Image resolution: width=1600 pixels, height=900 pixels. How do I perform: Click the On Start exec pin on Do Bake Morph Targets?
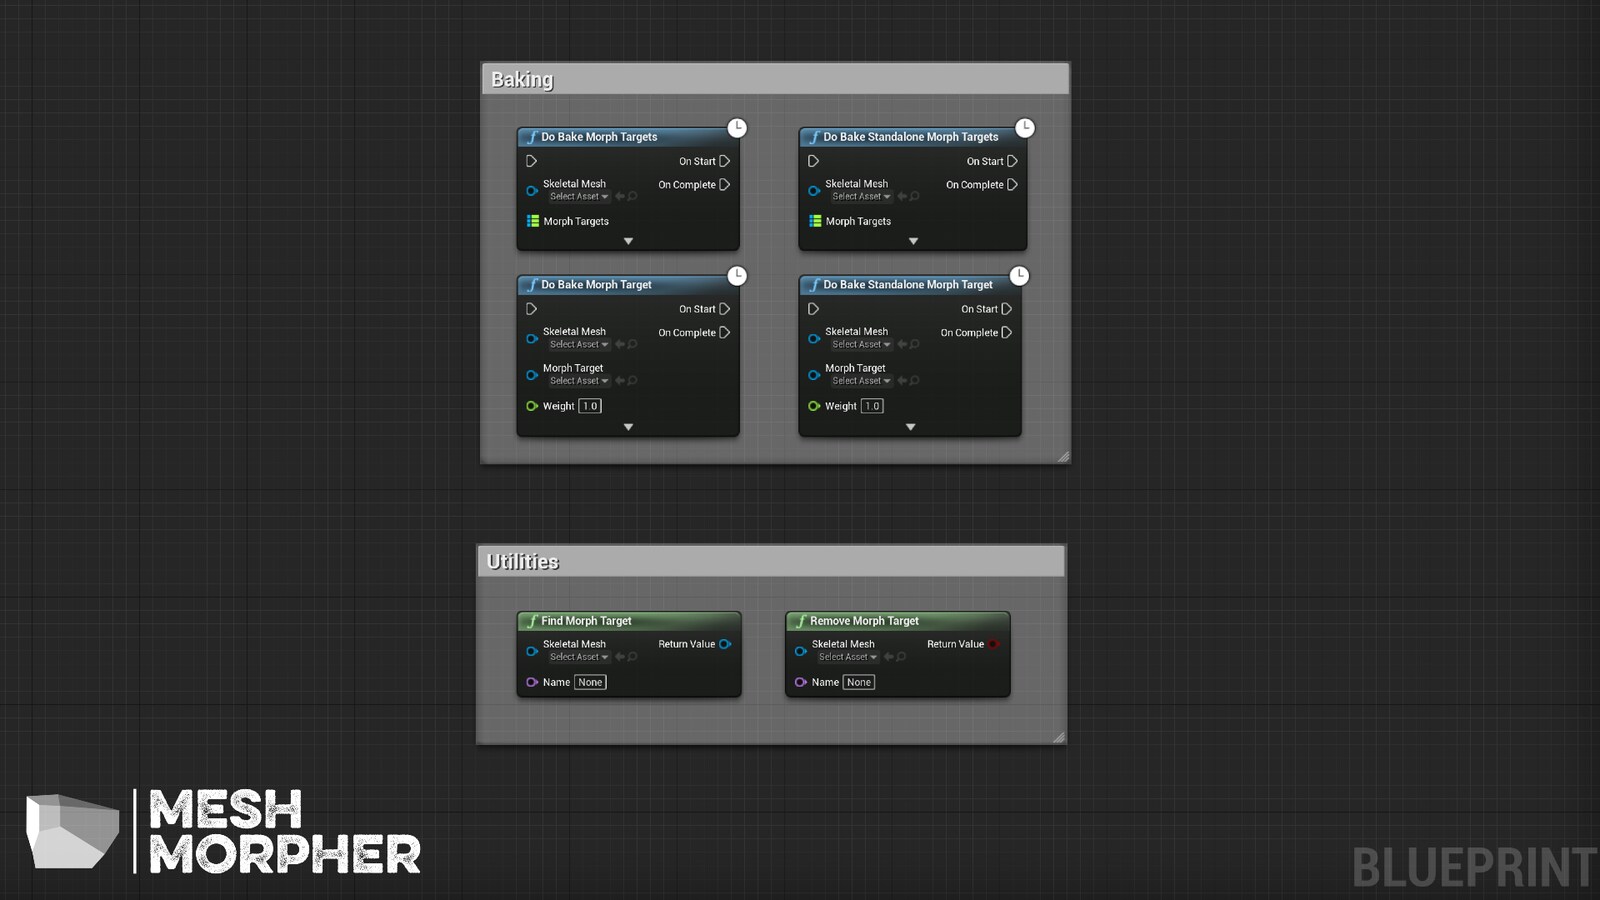(723, 160)
